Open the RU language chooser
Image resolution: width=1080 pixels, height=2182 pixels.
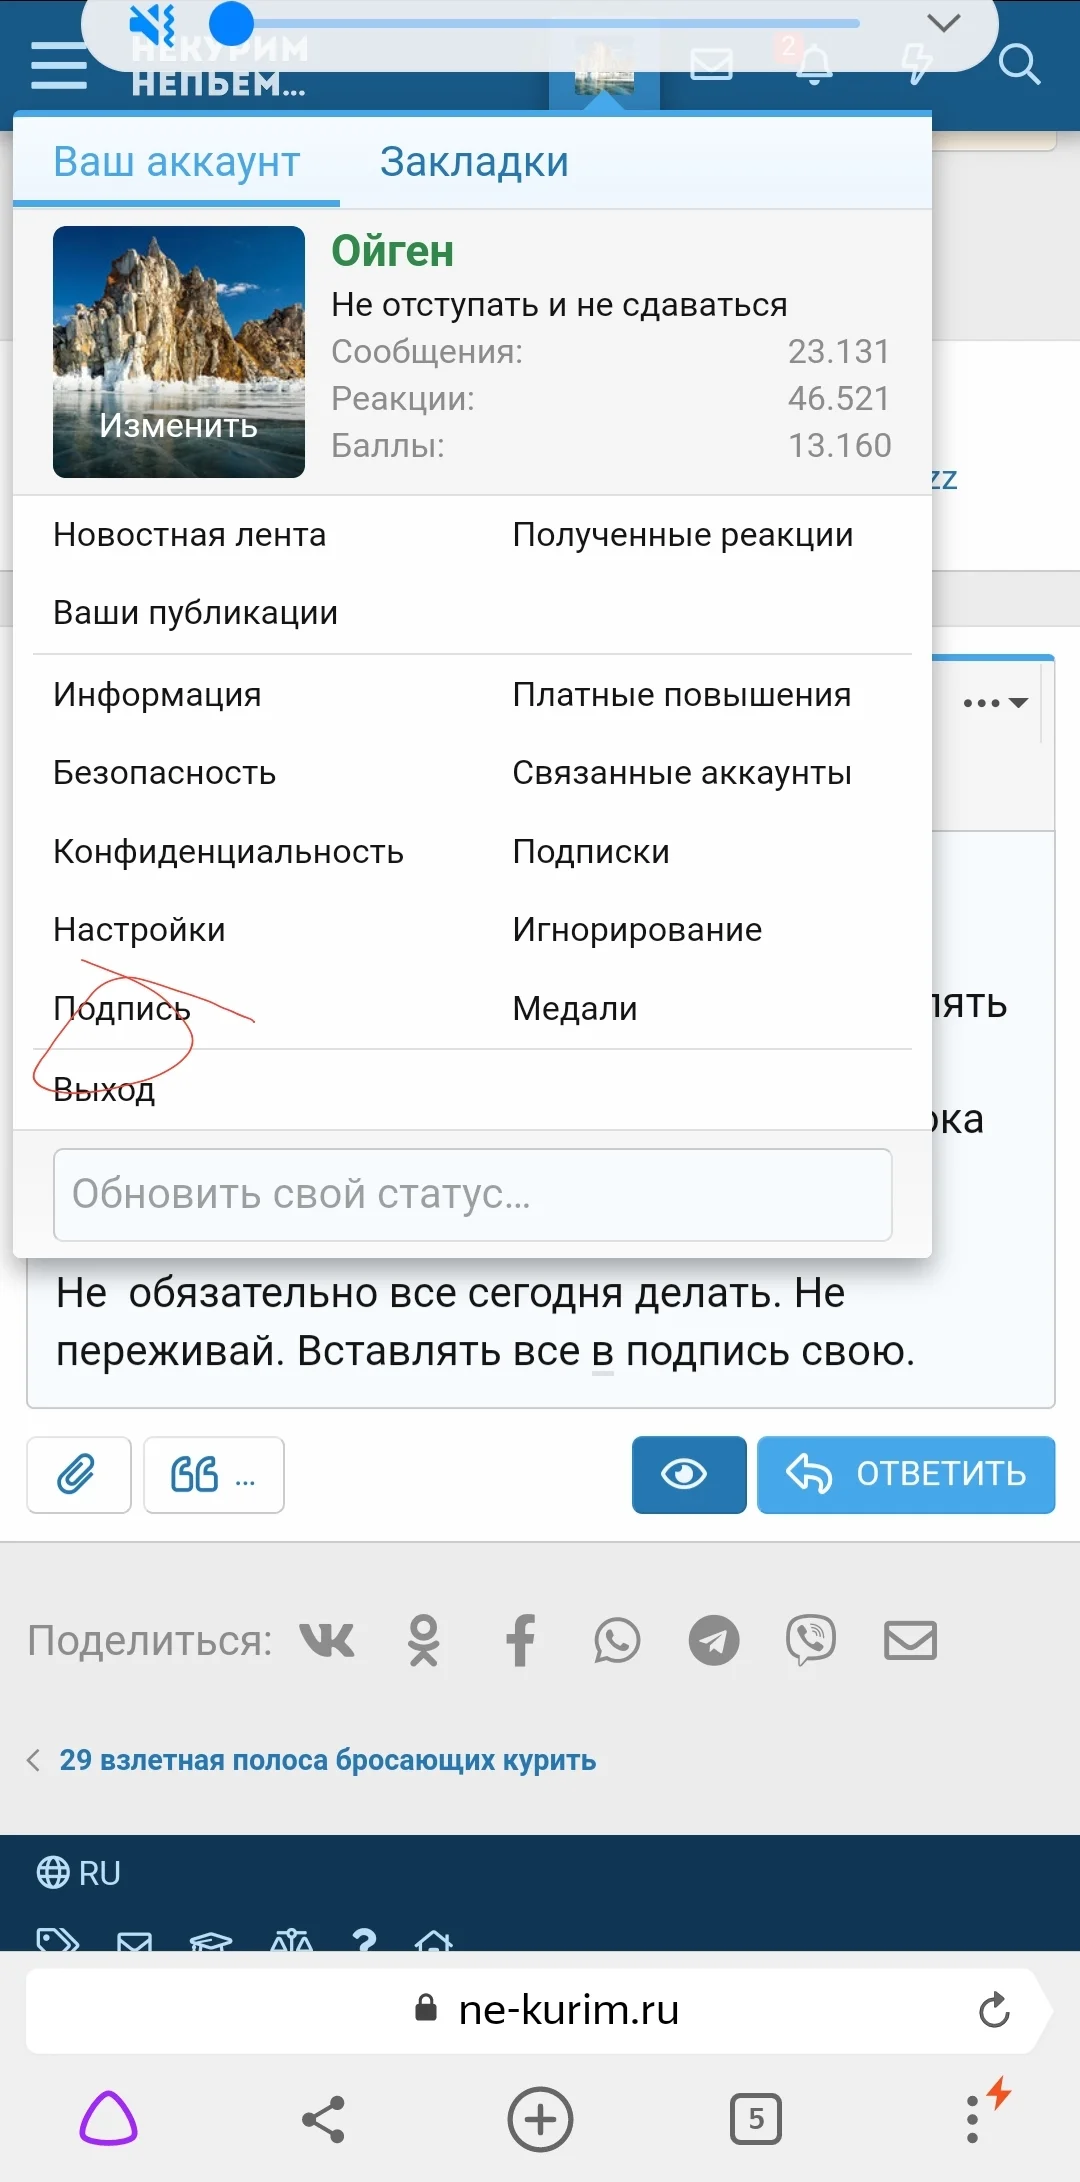[x=78, y=1873]
